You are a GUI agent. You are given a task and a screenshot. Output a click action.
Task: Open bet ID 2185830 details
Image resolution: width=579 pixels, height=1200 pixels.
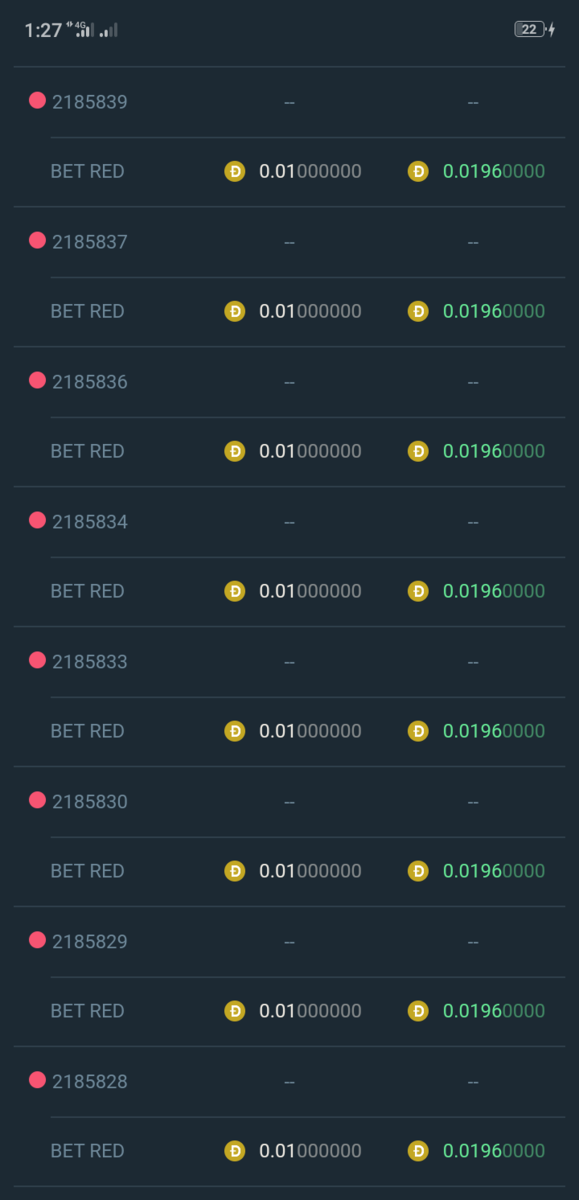[90, 802]
